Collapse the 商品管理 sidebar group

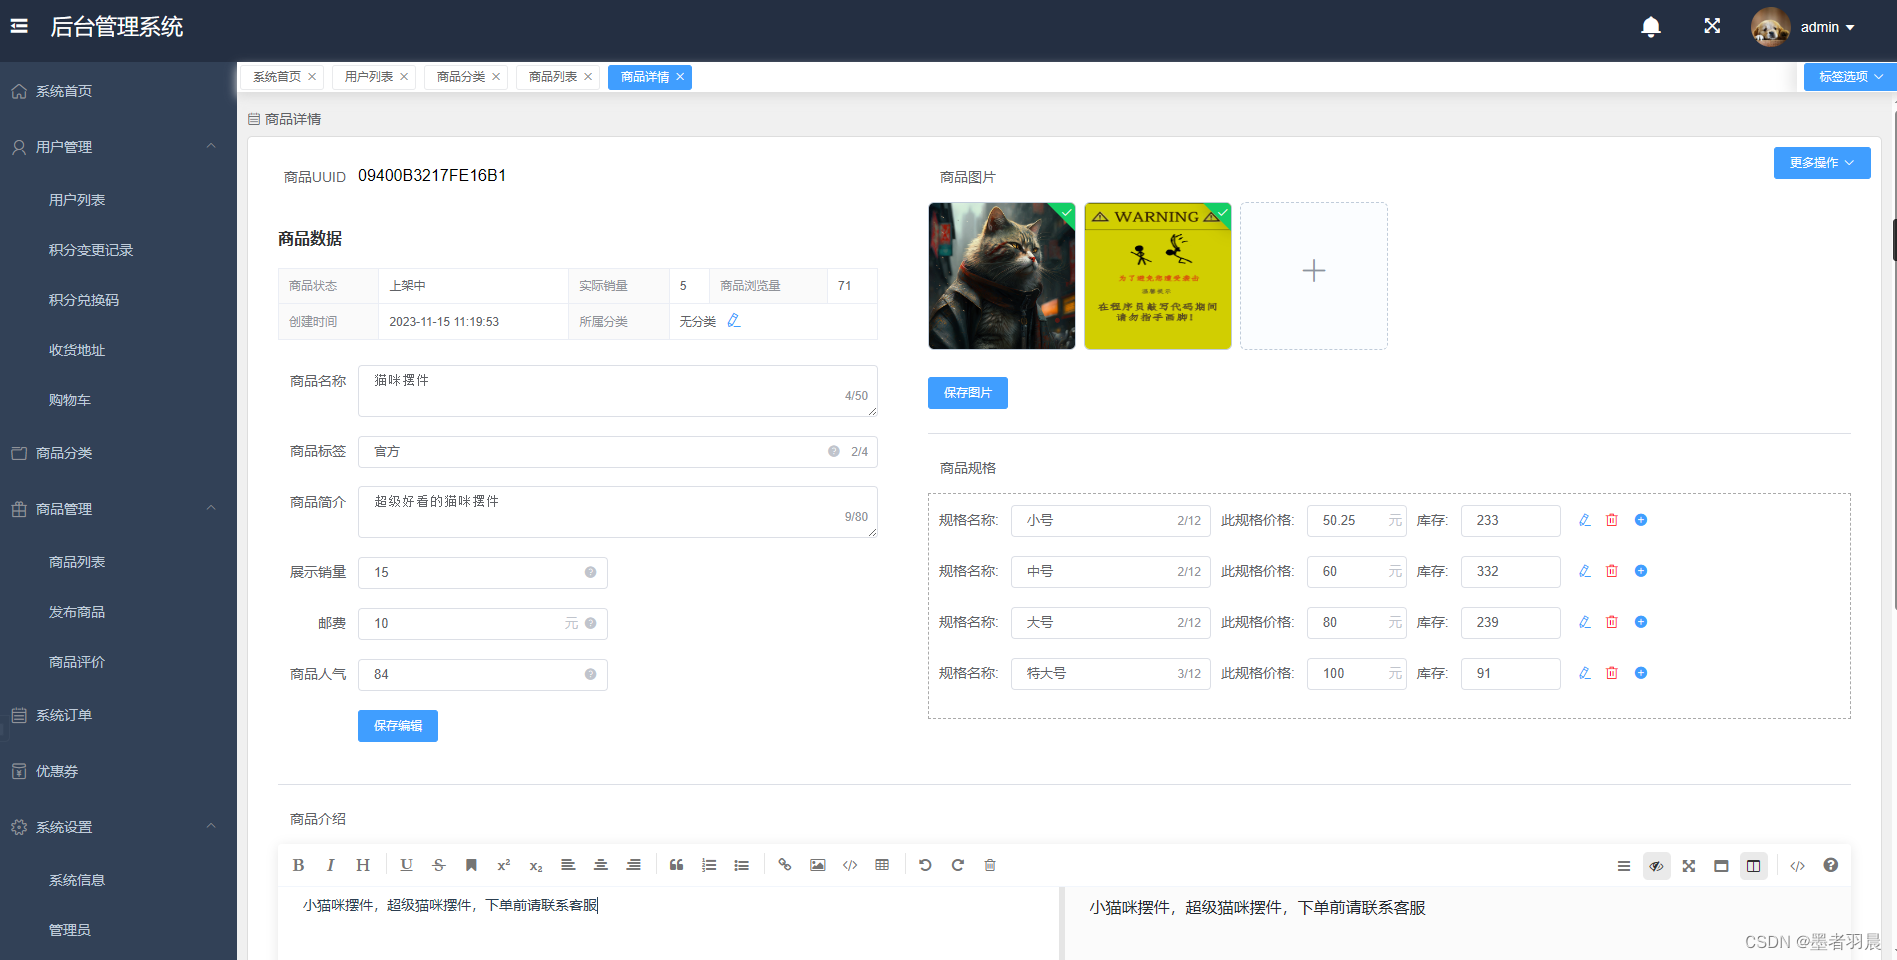(x=211, y=508)
